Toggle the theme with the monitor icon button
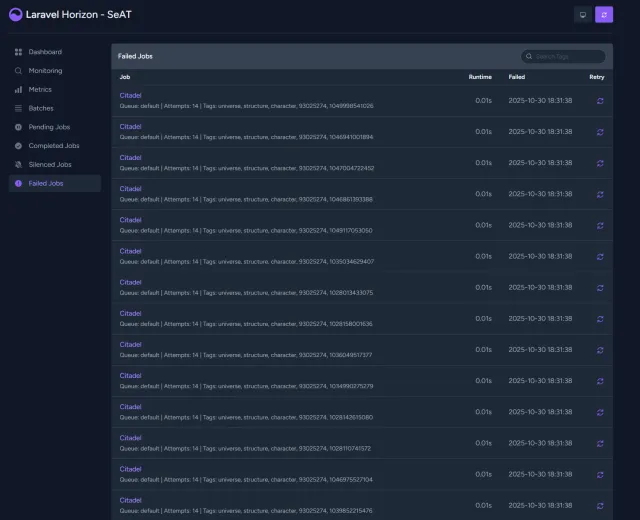This screenshot has width=640, height=520. 582,15
